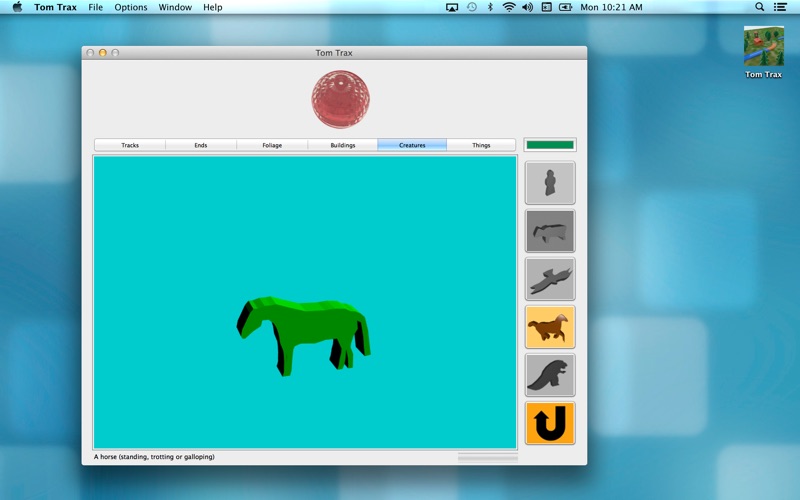
Task: Click the green horse in the preview
Action: coord(303,335)
